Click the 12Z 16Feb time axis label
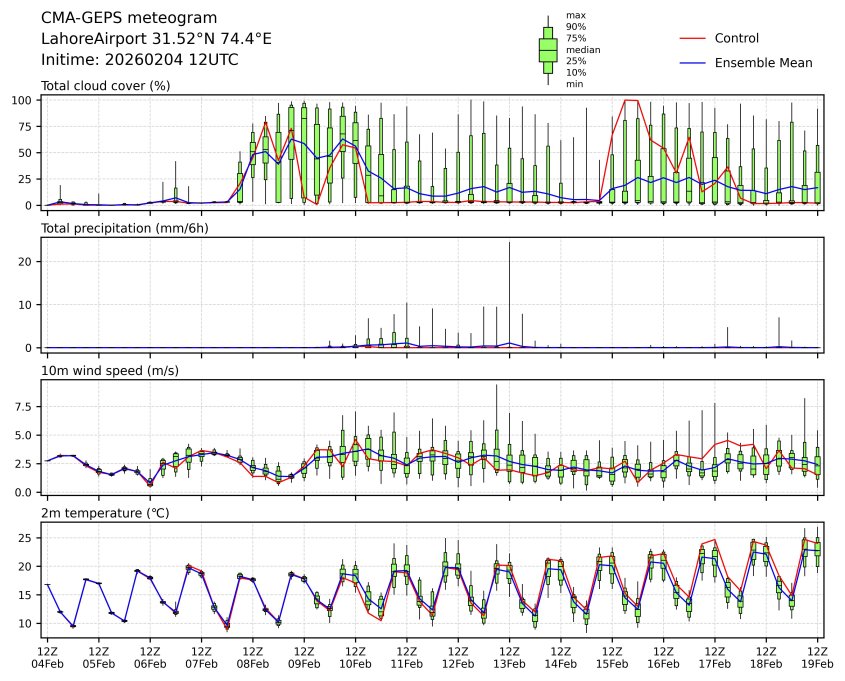Screen dimensions: 845x681 tap(664, 657)
